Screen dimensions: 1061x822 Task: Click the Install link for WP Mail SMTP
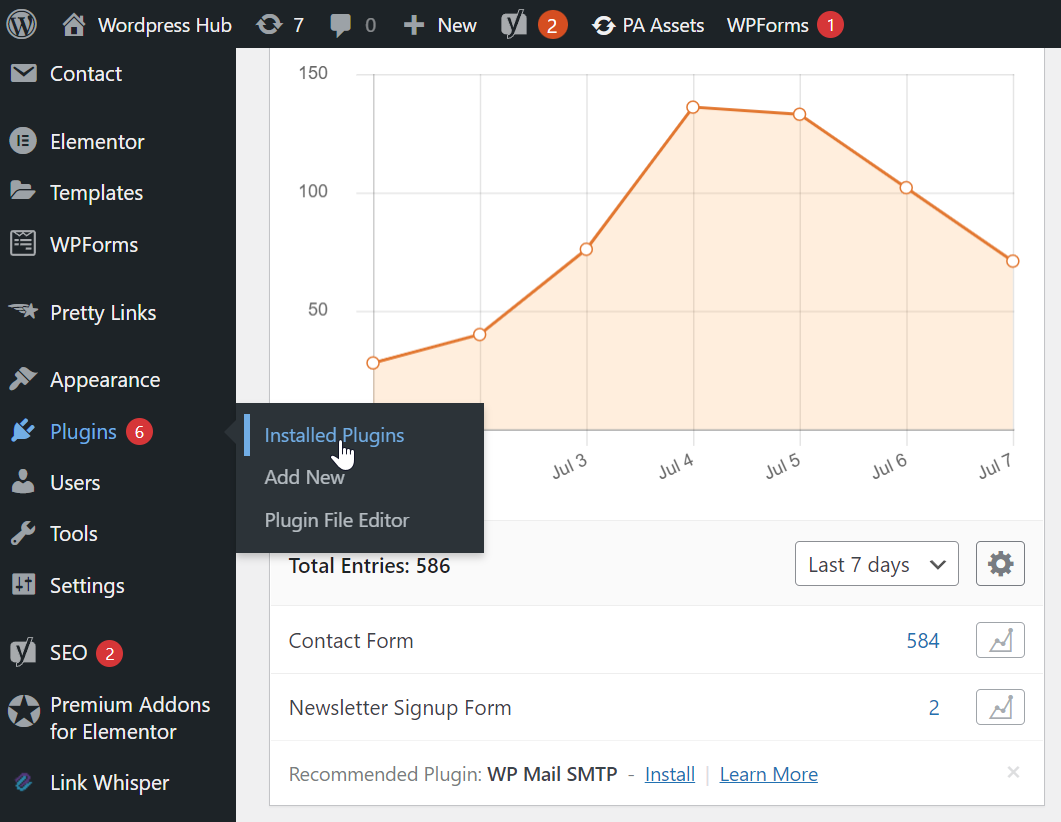(x=670, y=774)
